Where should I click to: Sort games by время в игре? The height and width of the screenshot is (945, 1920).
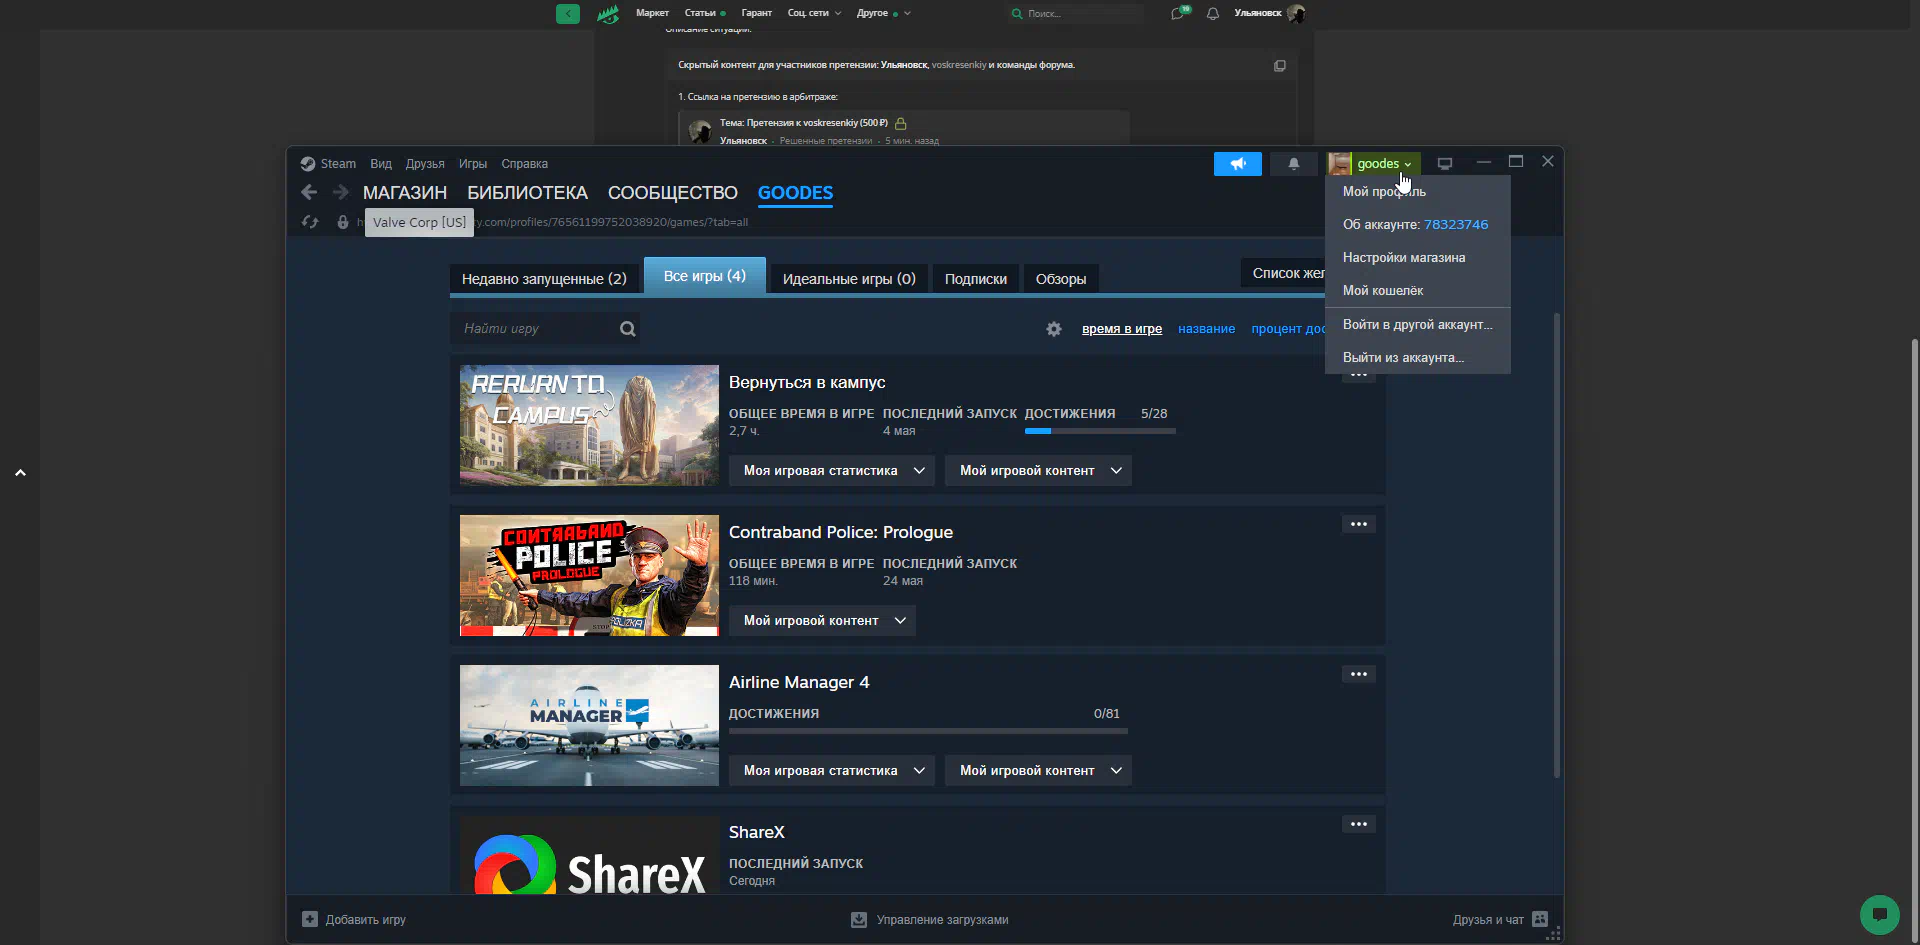[1122, 329]
